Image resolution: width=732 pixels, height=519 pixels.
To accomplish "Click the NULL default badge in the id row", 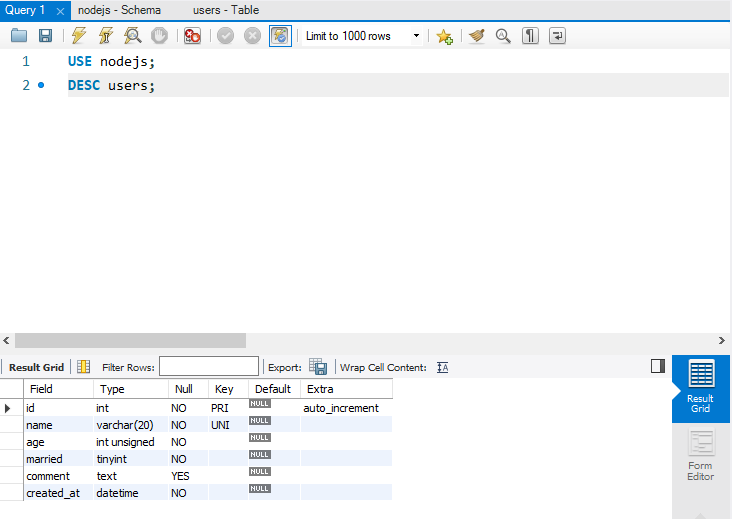I will (x=260, y=404).
